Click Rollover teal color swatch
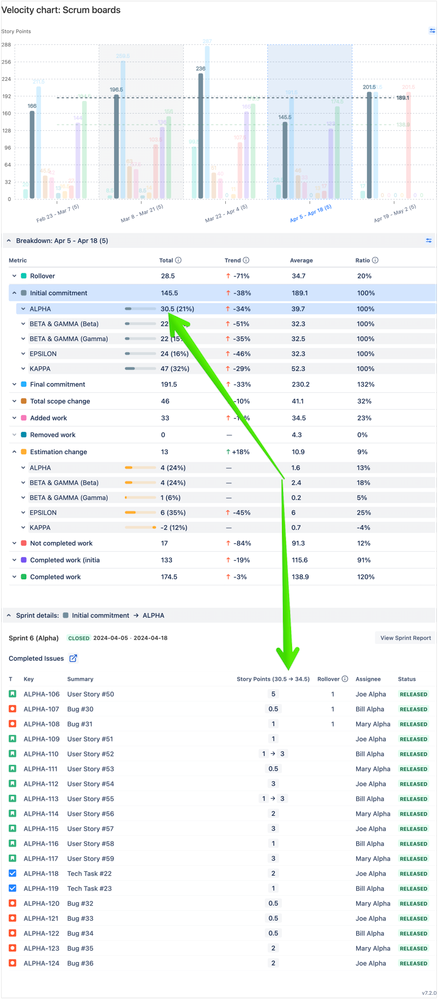The height and width of the screenshot is (999, 438). coord(24,276)
